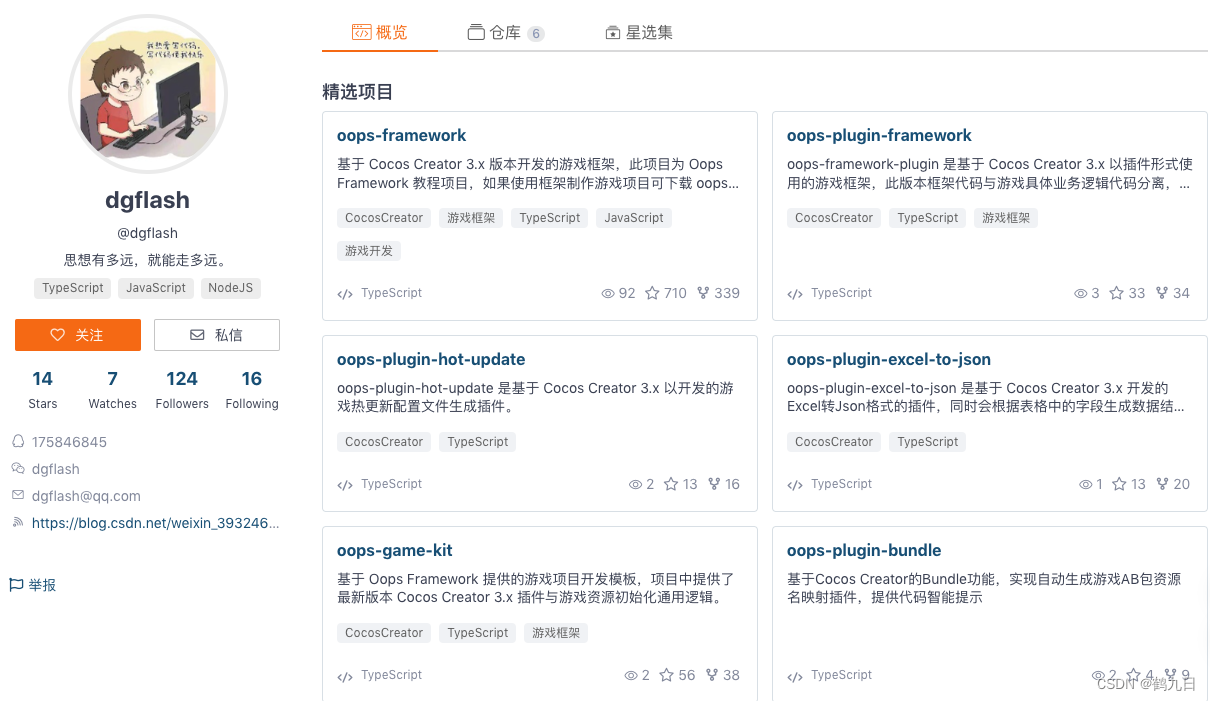Click the 关注 follow button

point(78,335)
